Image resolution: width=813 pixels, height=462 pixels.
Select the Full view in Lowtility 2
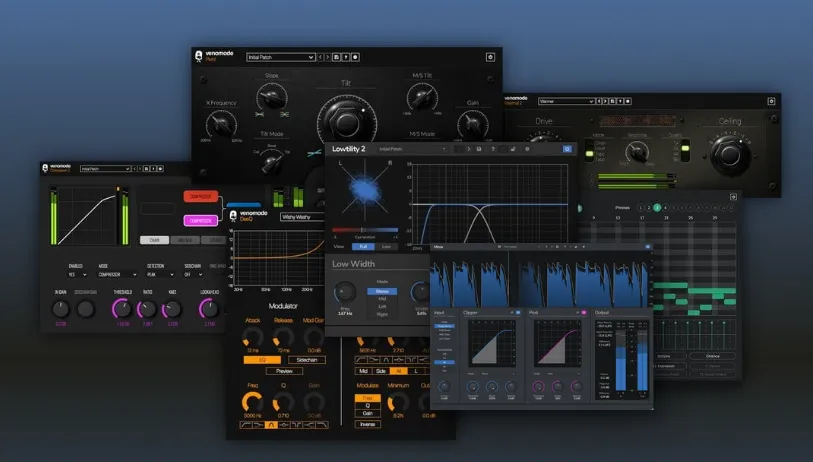tap(363, 246)
